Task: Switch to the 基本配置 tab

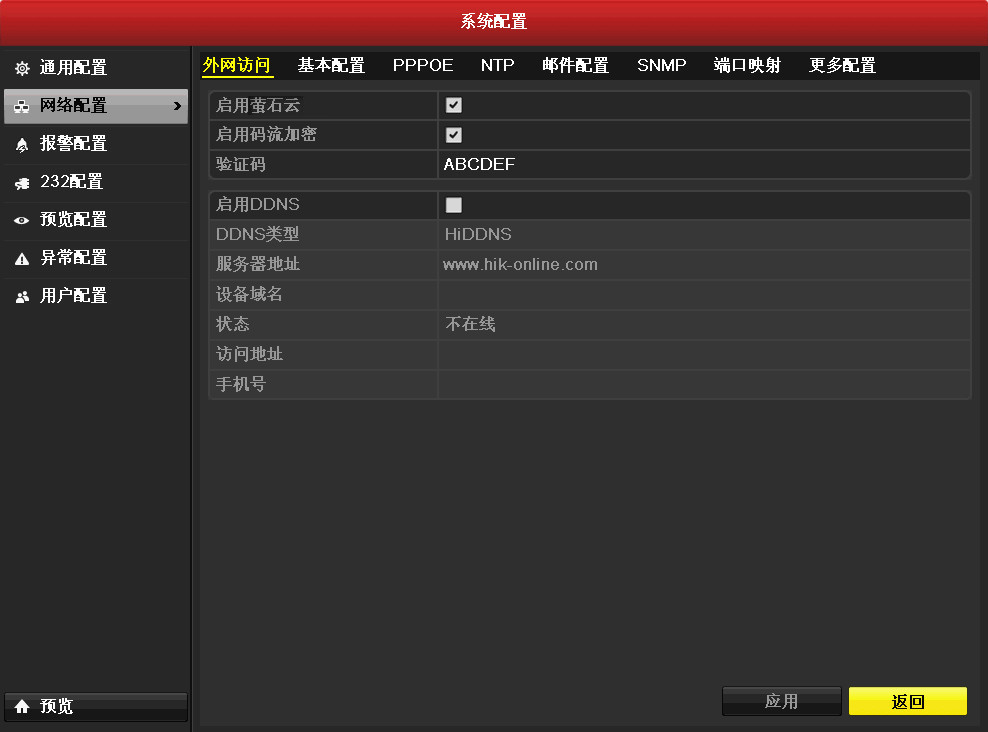Action: [331, 66]
